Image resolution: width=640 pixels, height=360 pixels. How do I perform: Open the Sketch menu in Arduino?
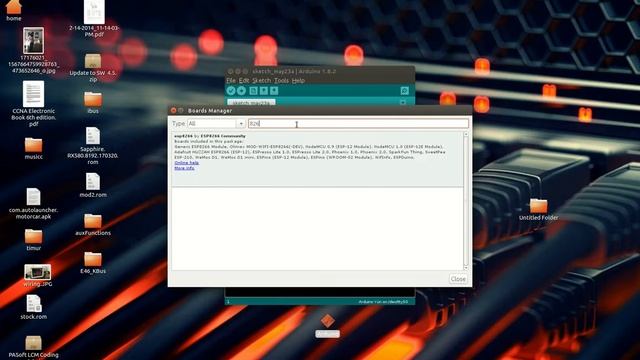click(262, 80)
